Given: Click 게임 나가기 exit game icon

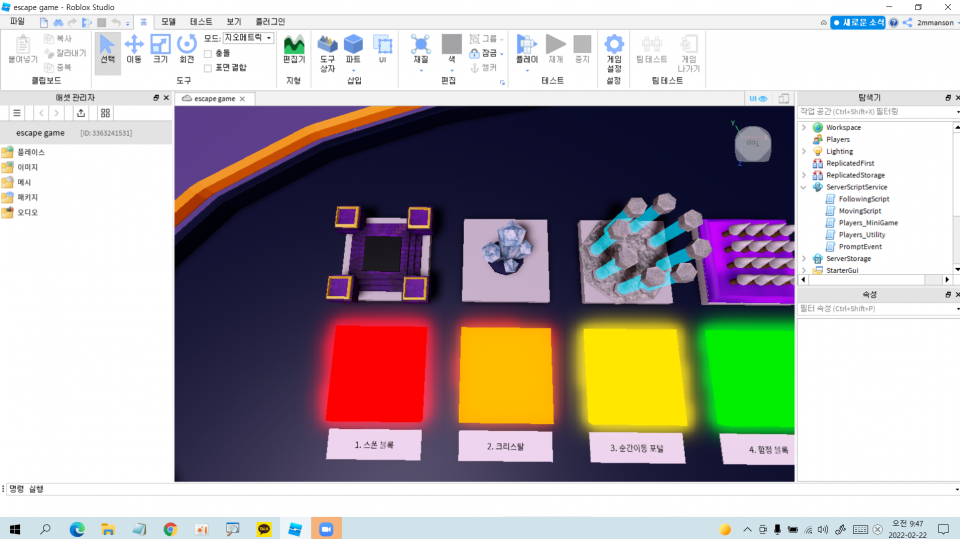Looking at the screenshot, I should tap(689, 53).
